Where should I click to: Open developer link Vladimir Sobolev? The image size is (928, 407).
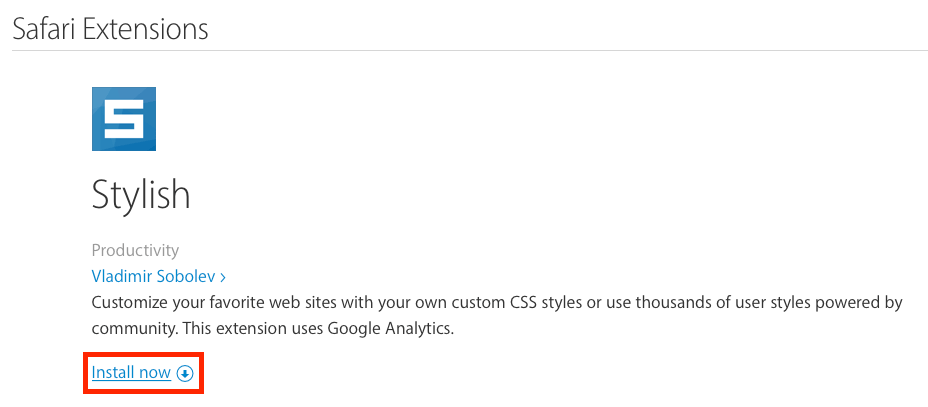[153, 276]
